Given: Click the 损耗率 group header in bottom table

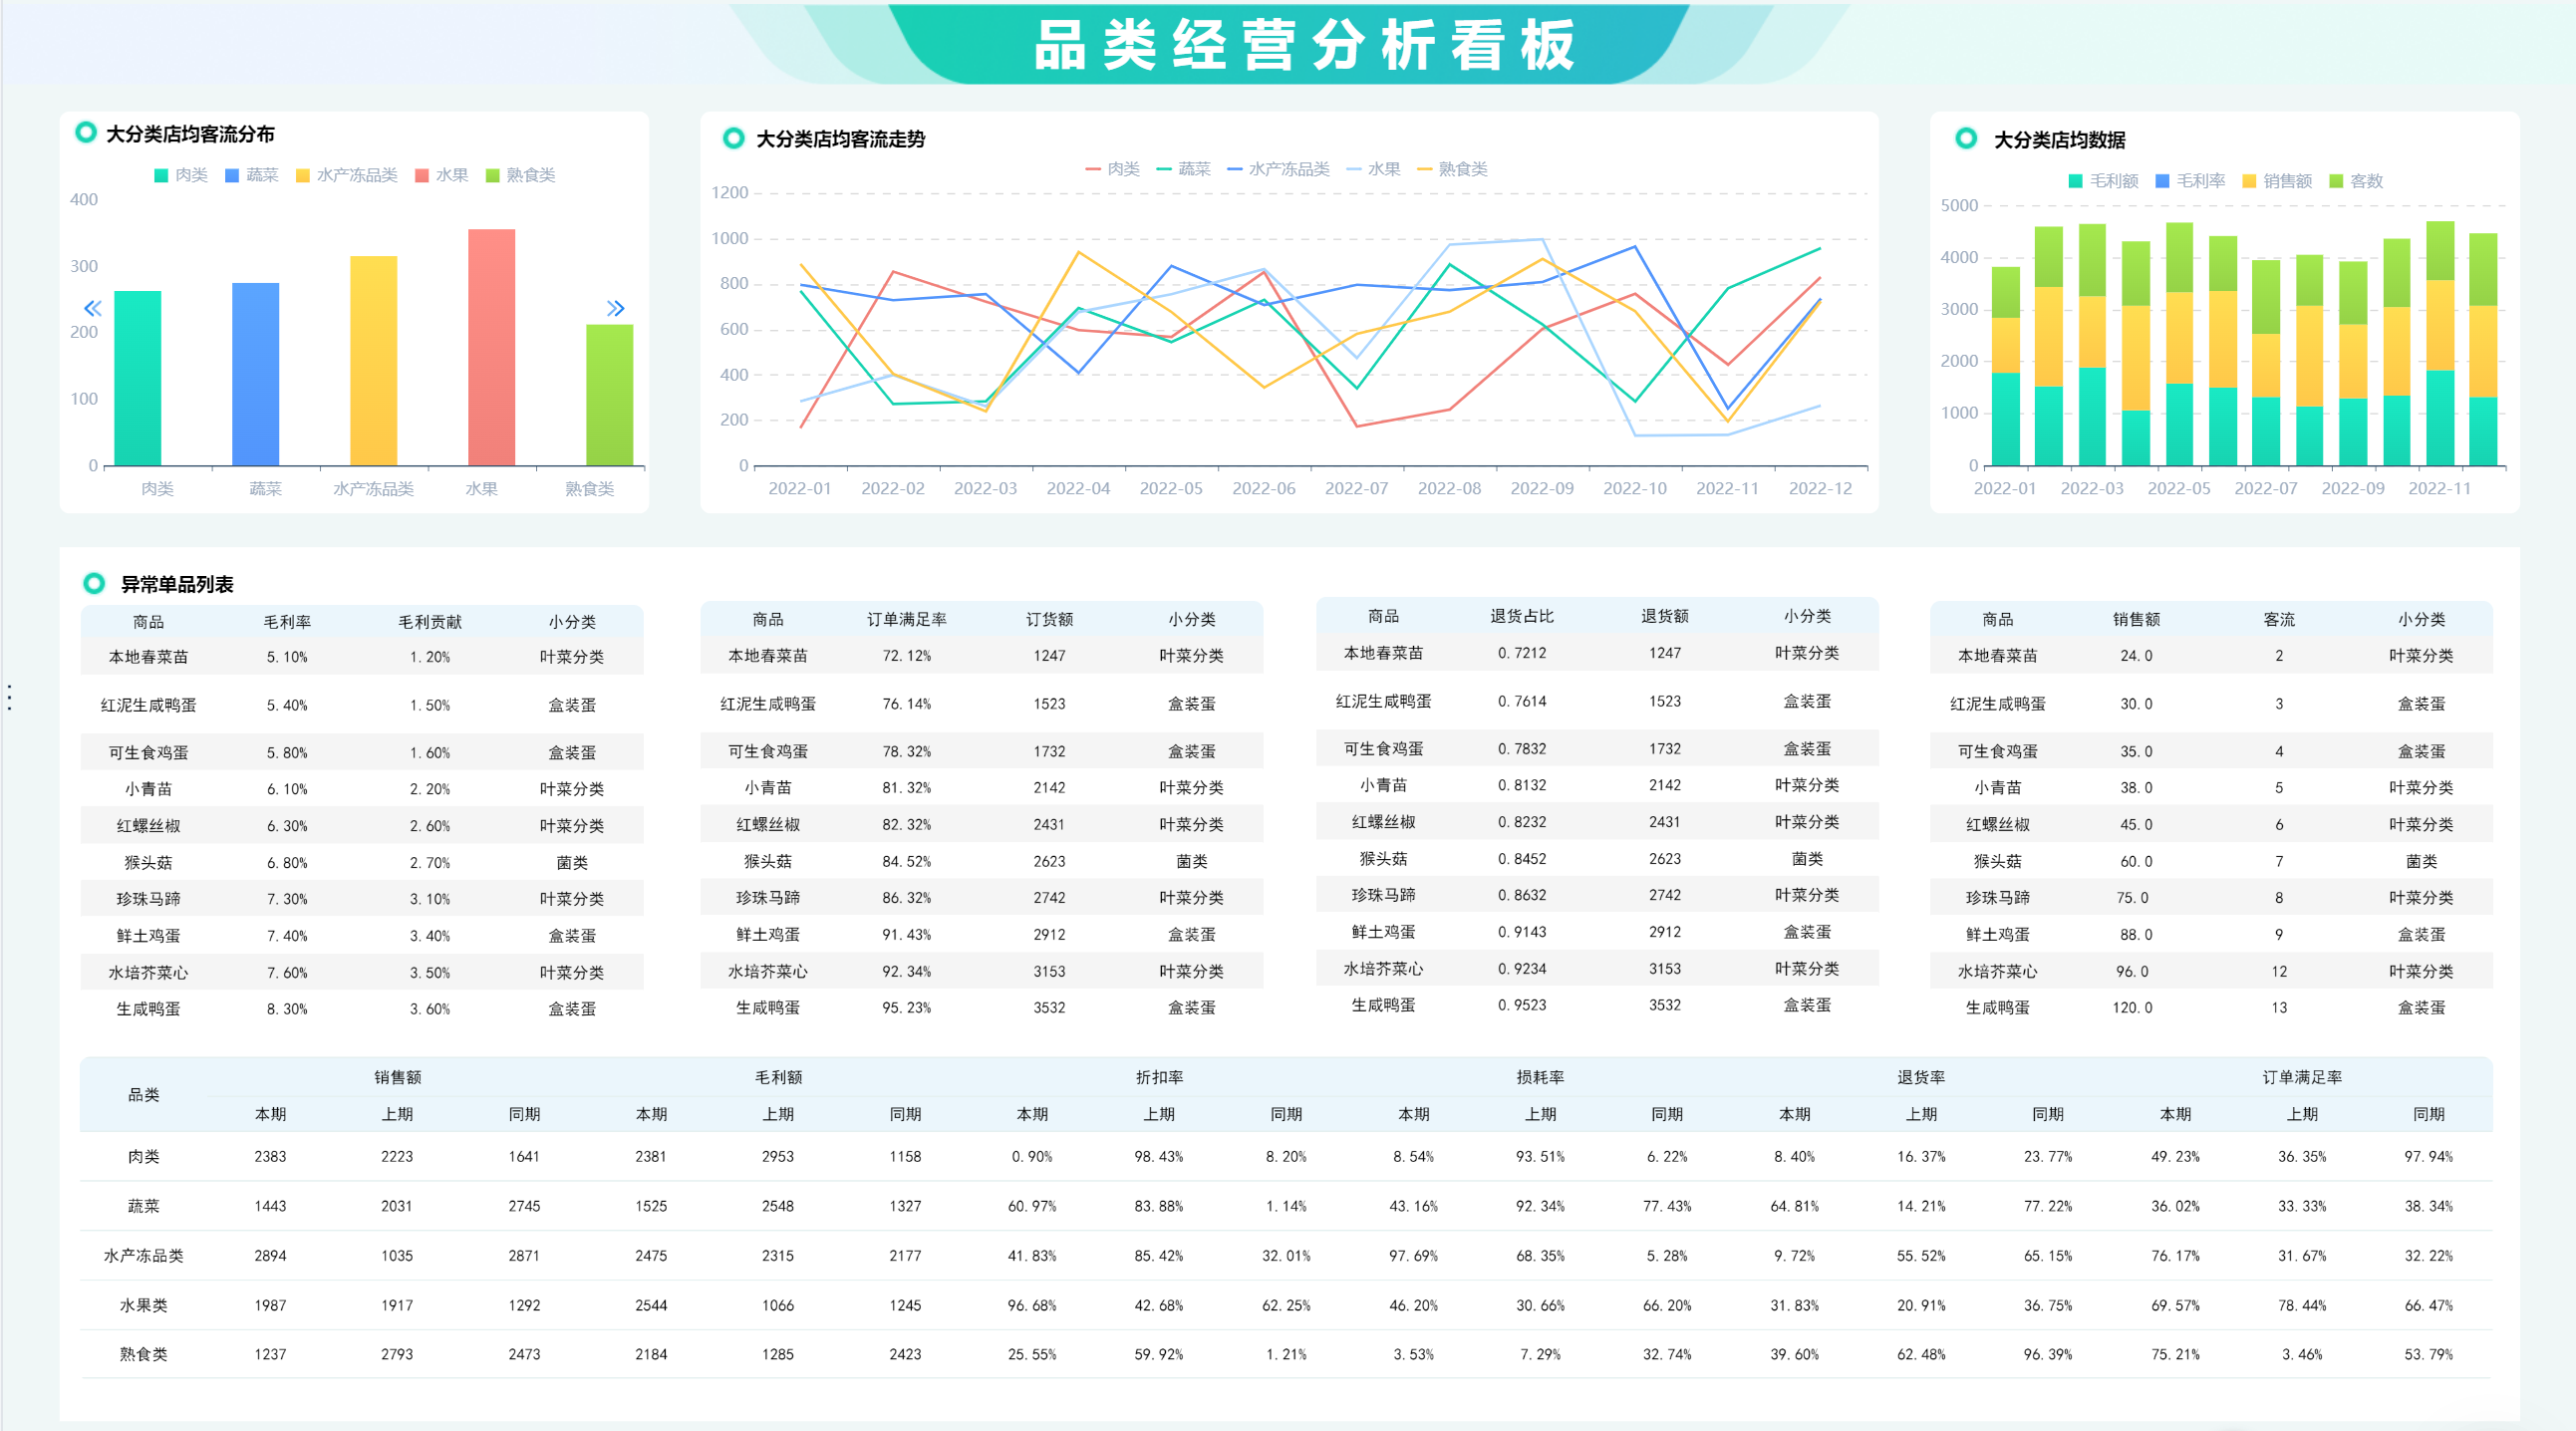Looking at the screenshot, I should 1540,1077.
